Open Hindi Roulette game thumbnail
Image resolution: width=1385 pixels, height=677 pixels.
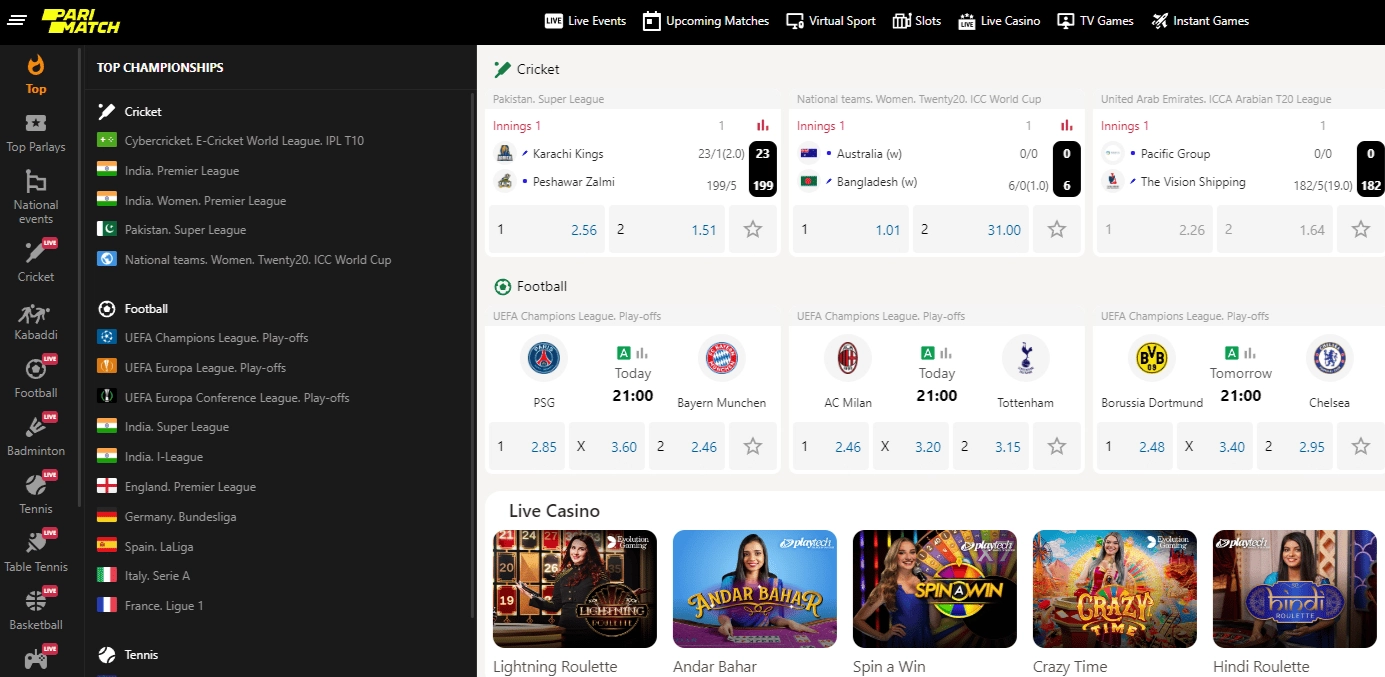(1295, 589)
